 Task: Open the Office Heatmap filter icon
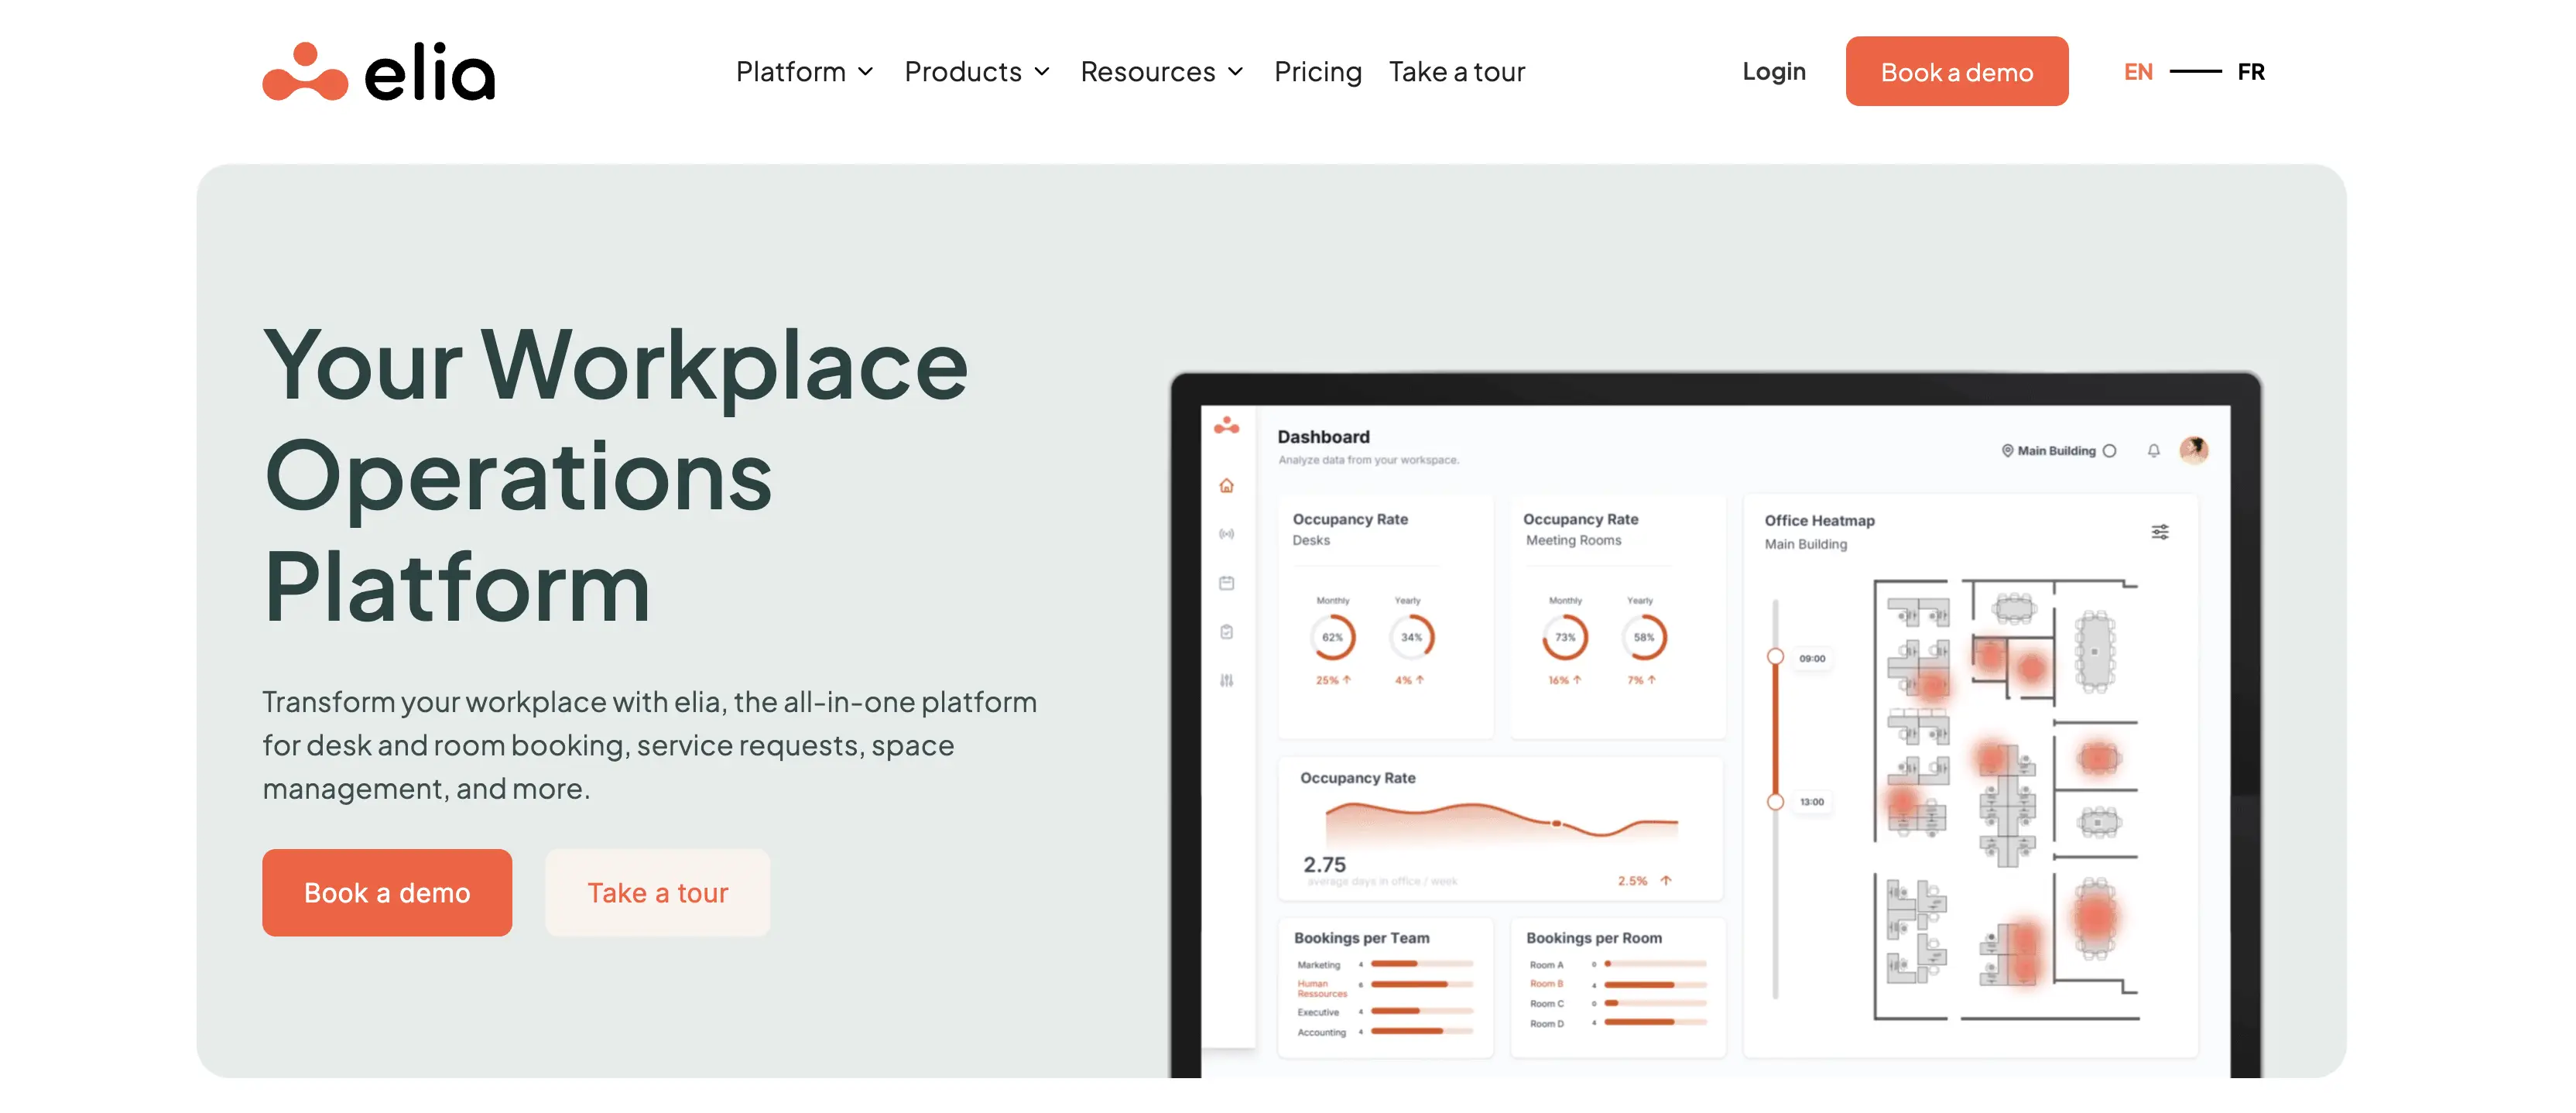[2159, 532]
